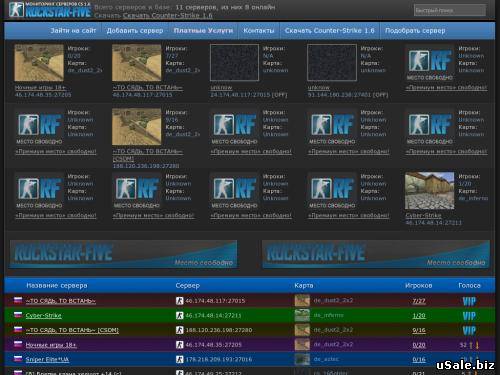The height and width of the screenshot is (375, 500).
Task: Click the de_inferno map thumbnail of Cyber-Strike
Action: click(x=429, y=190)
